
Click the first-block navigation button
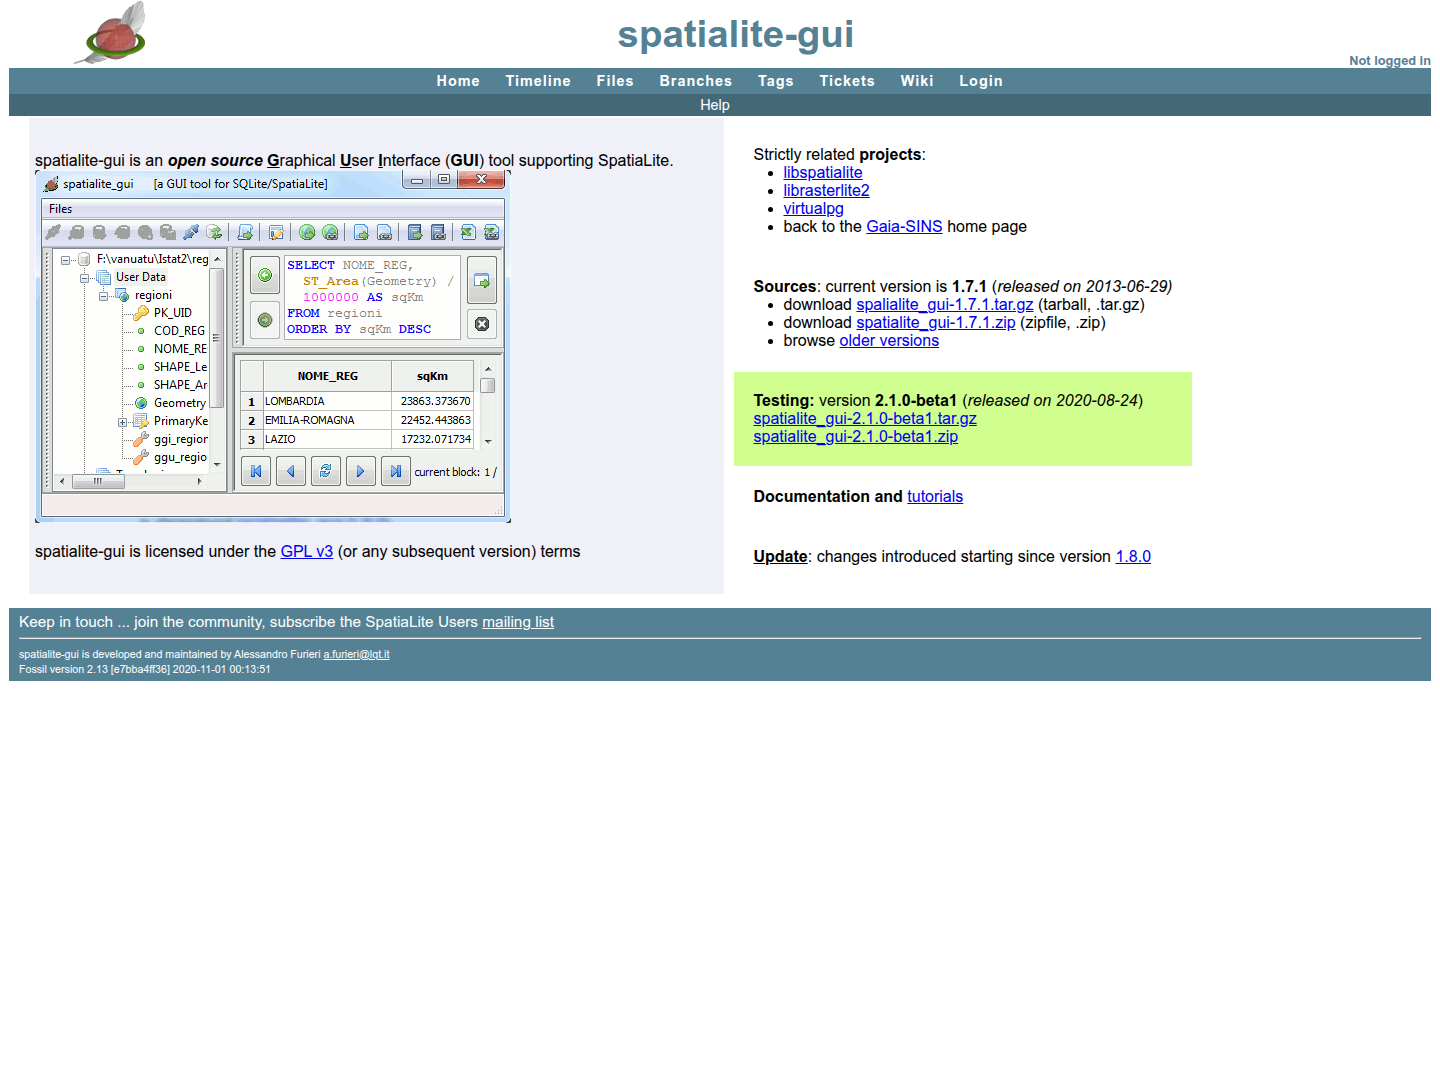(x=256, y=471)
